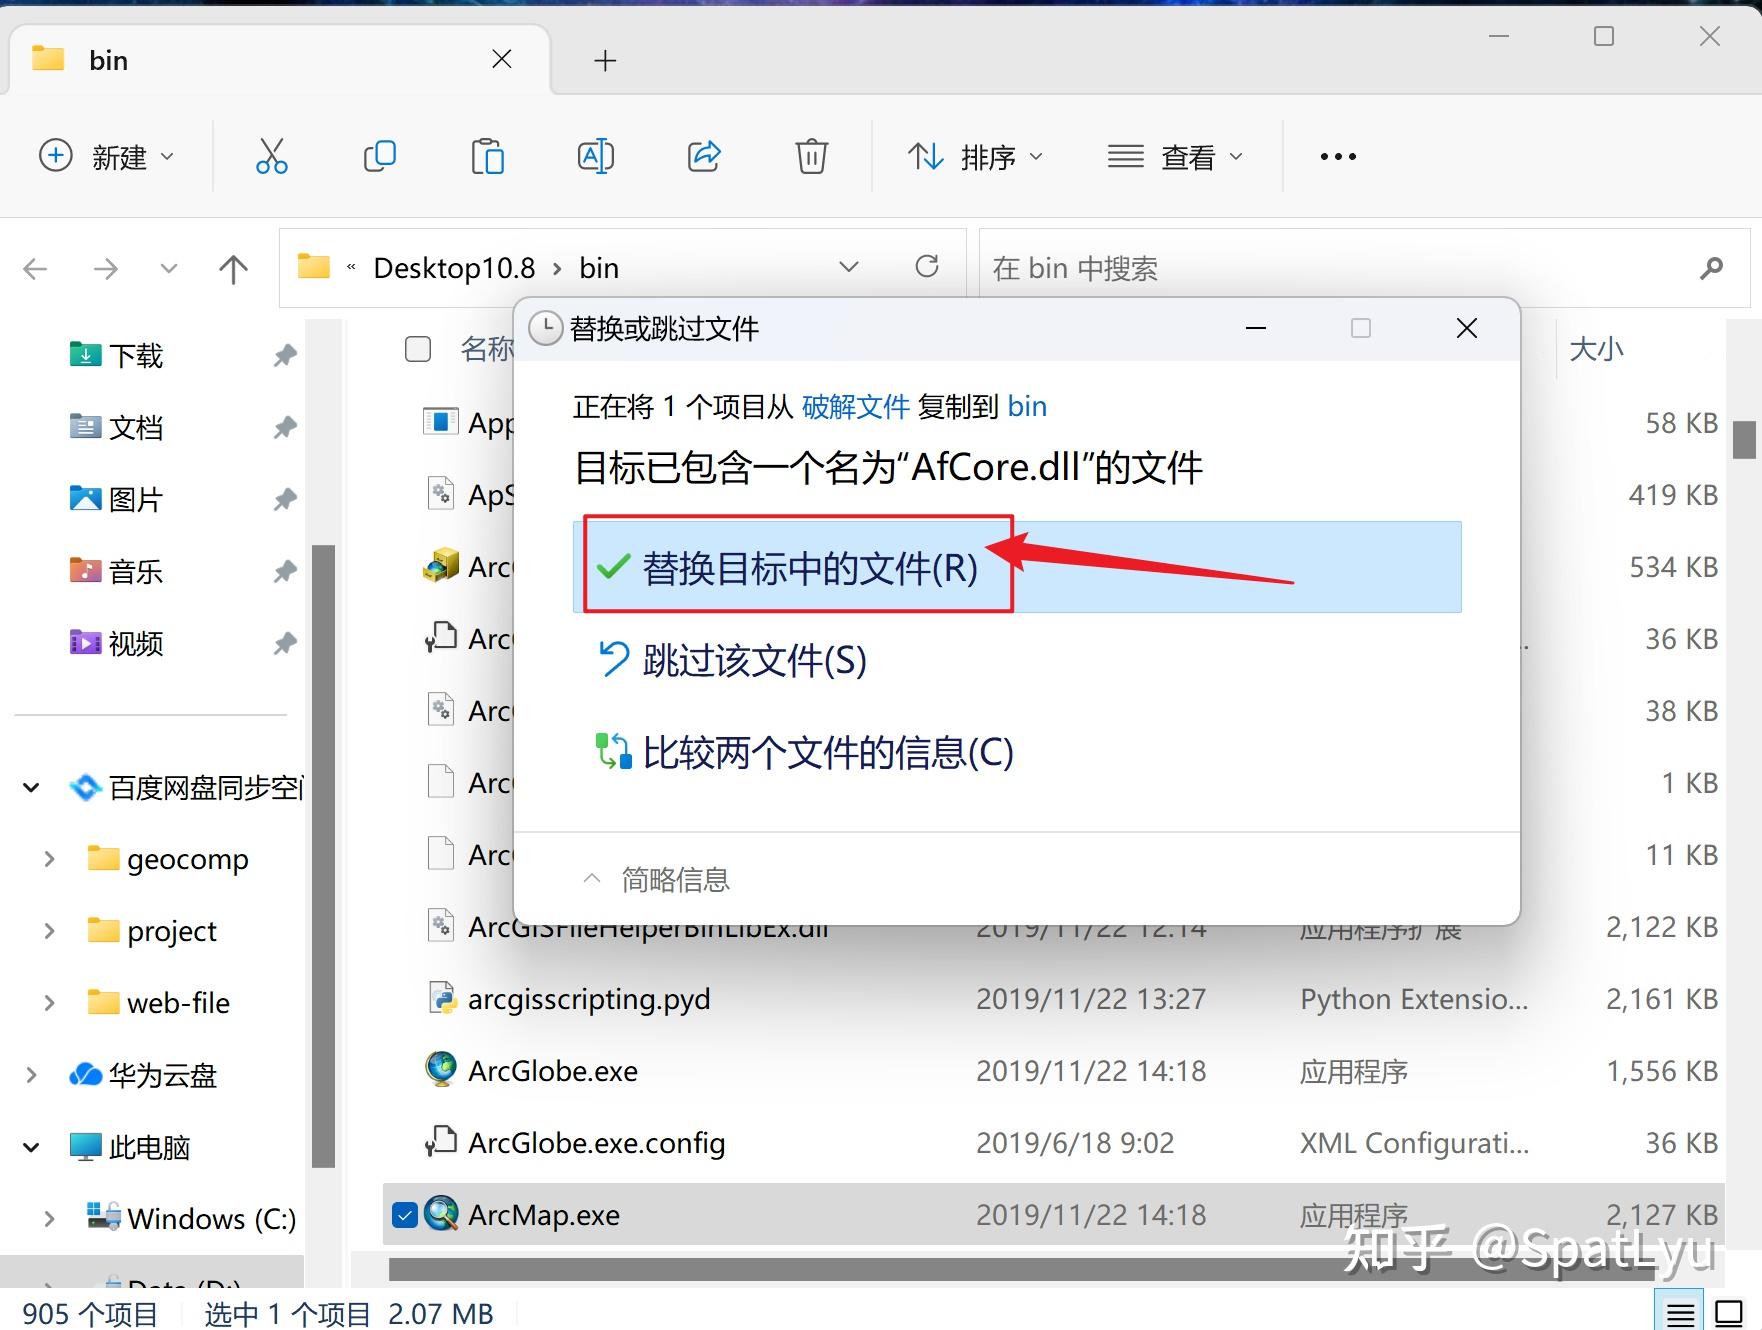
Task: Click the Share icon in toolbar
Action: pos(704,156)
